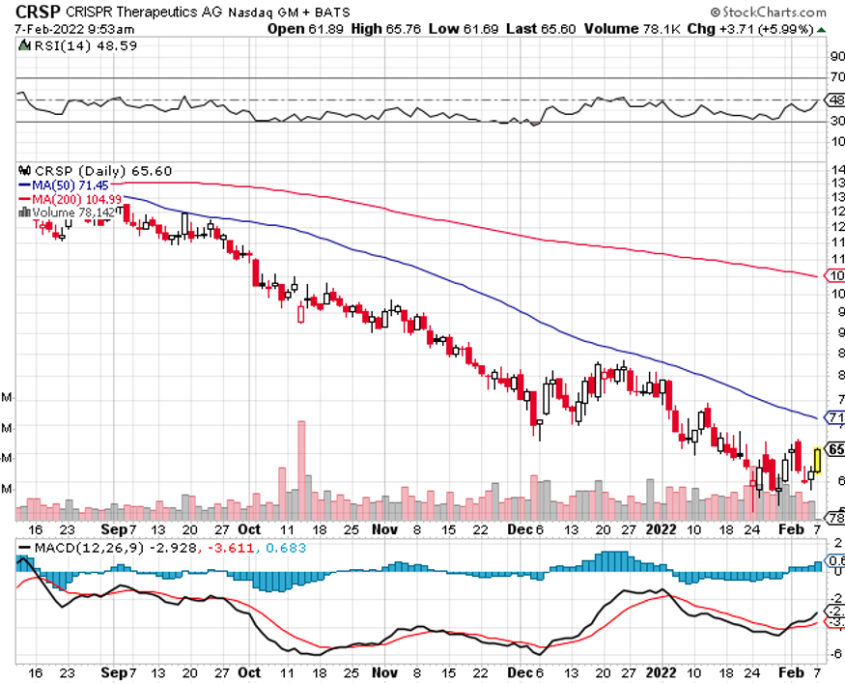This screenshot has height=684, width=845.
Task: Click the Feb label under the MACD panel
Action: 791,673
